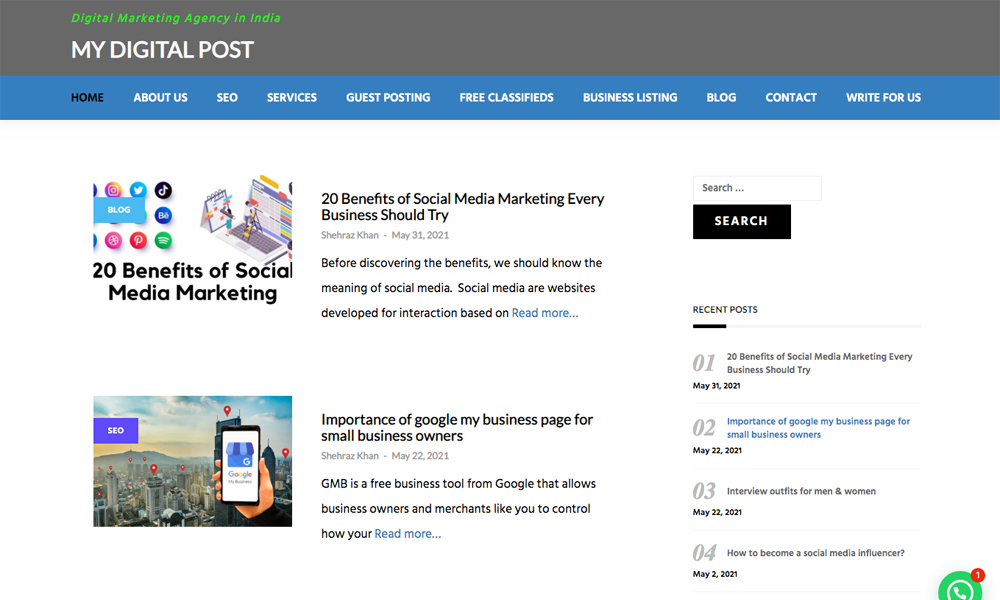The width and height of the screenshot is (1000, 600).
Task: Open the CONTACT page from navigation
Action: 791,98
